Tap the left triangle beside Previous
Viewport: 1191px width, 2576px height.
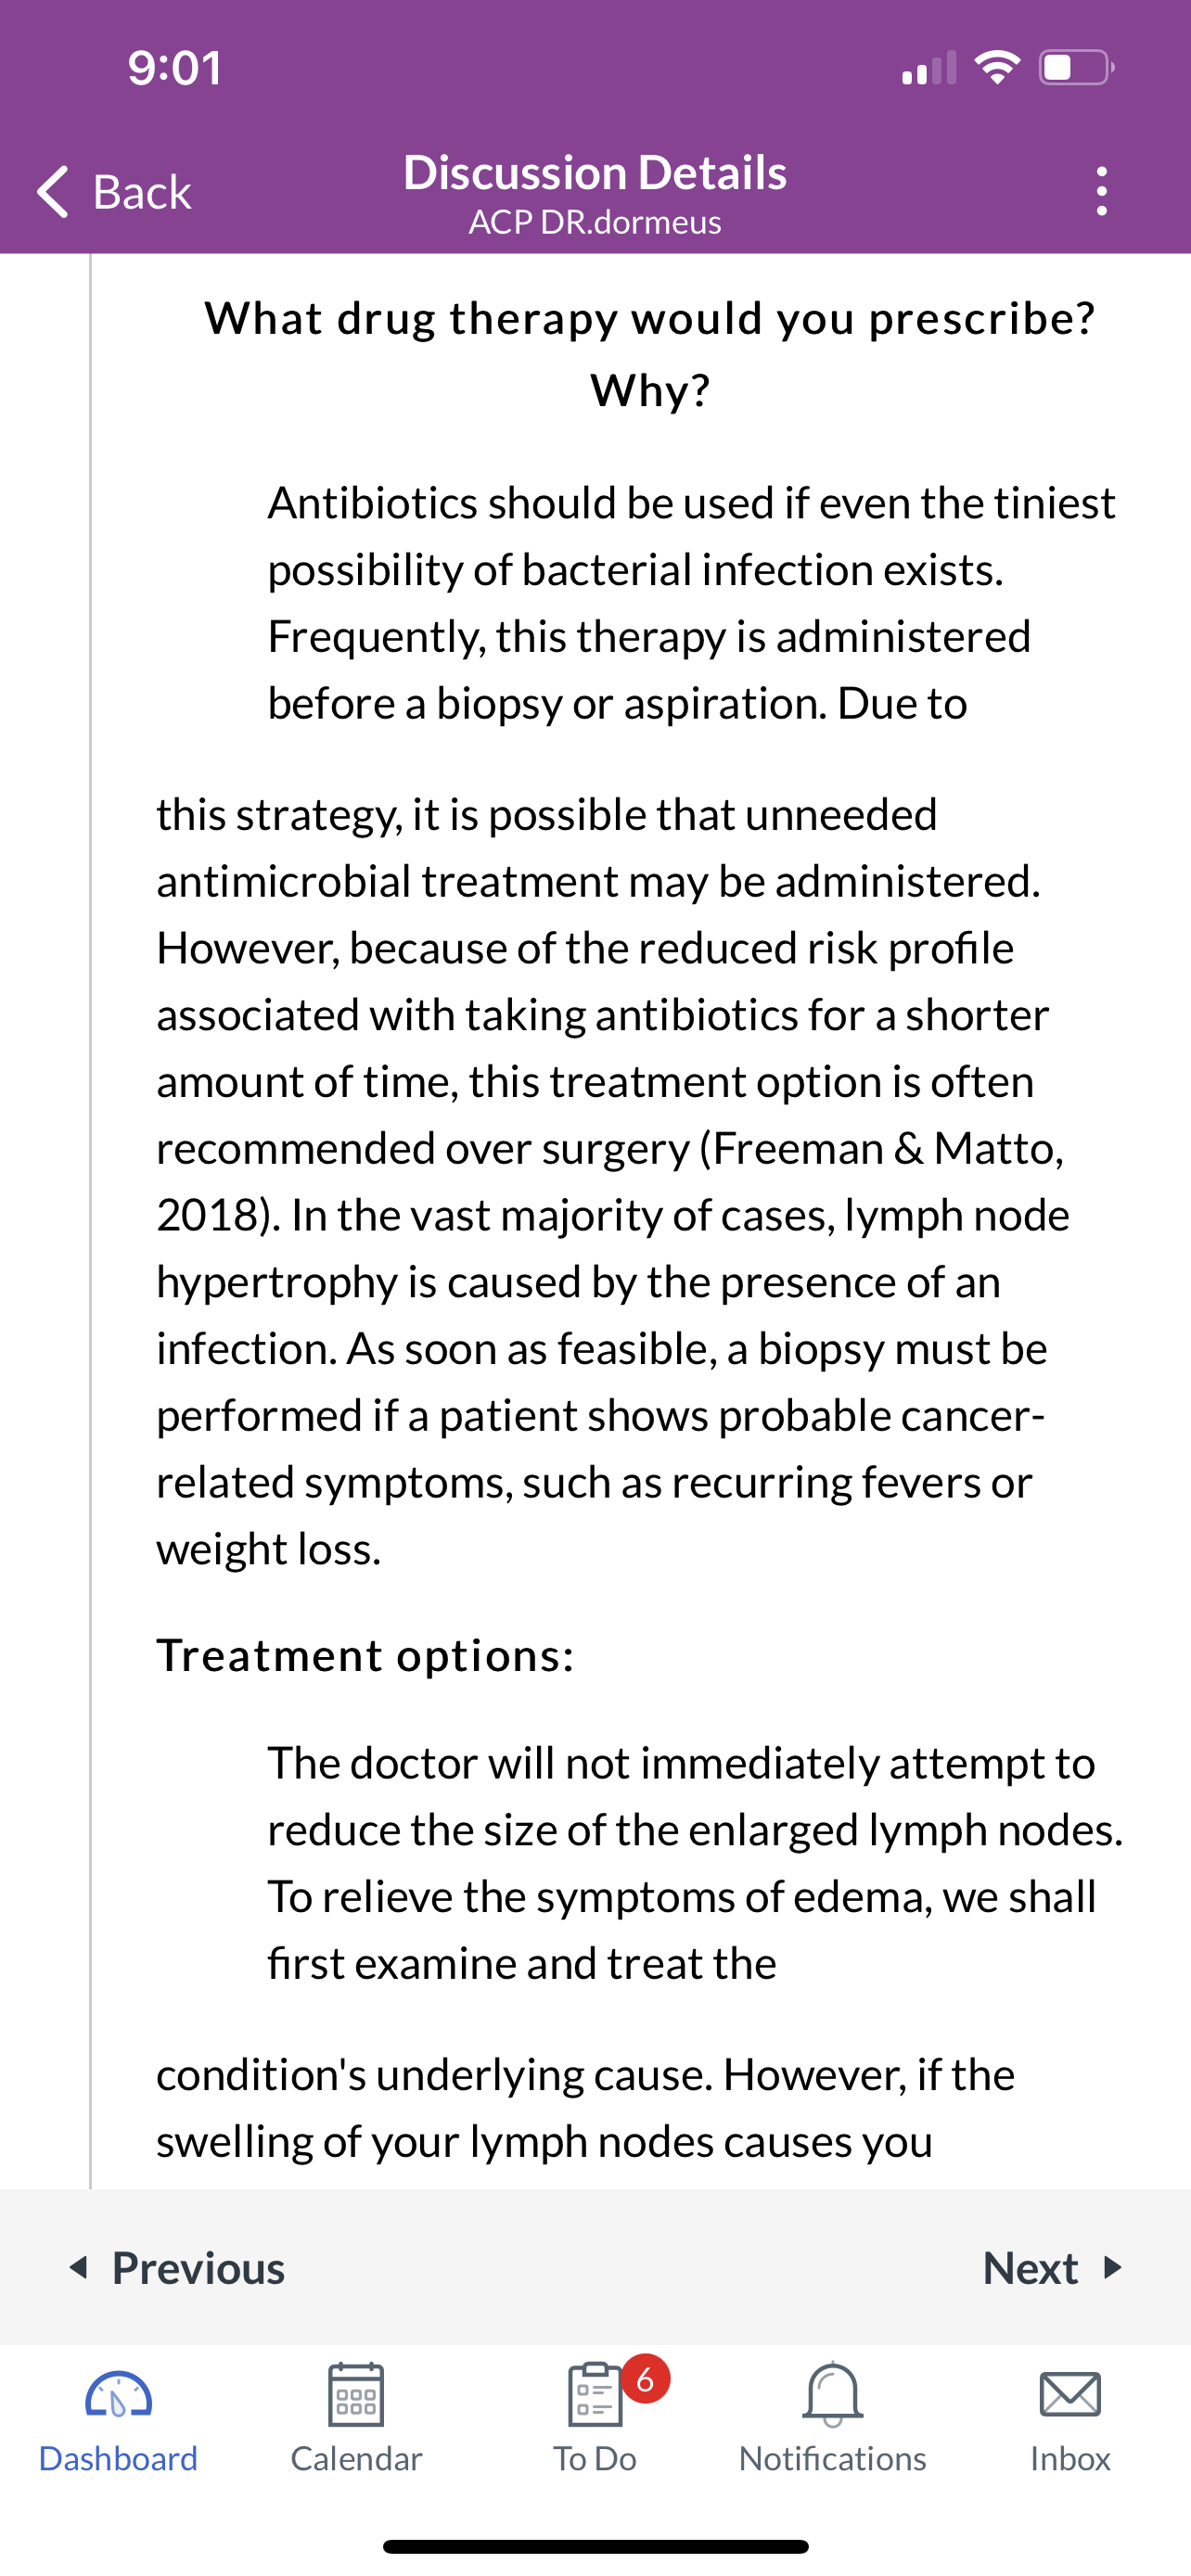point(78,2266)
